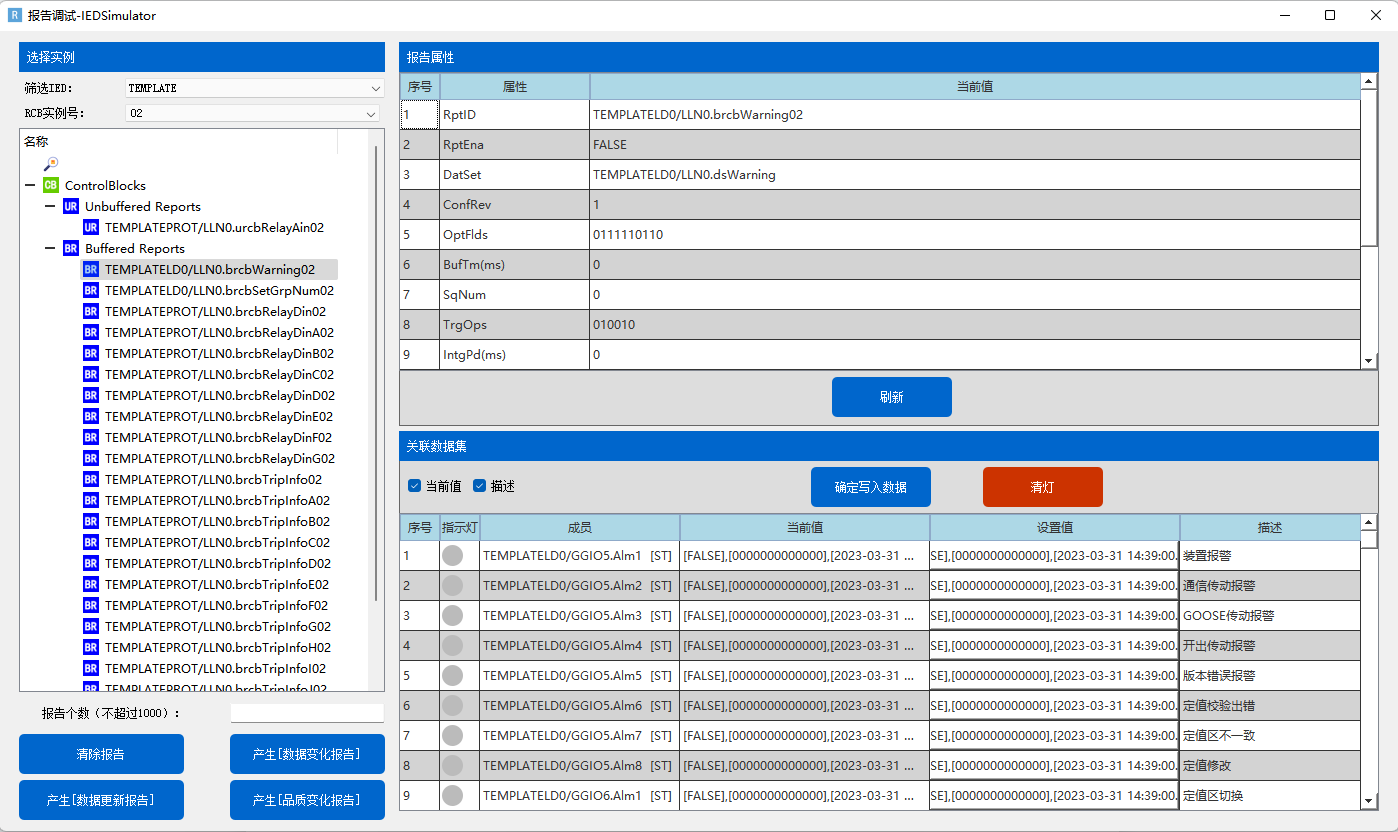The image size is (1398, 832).
Task: Click the BR icon of brcbTripInfo02
Action: coord(91,479)
